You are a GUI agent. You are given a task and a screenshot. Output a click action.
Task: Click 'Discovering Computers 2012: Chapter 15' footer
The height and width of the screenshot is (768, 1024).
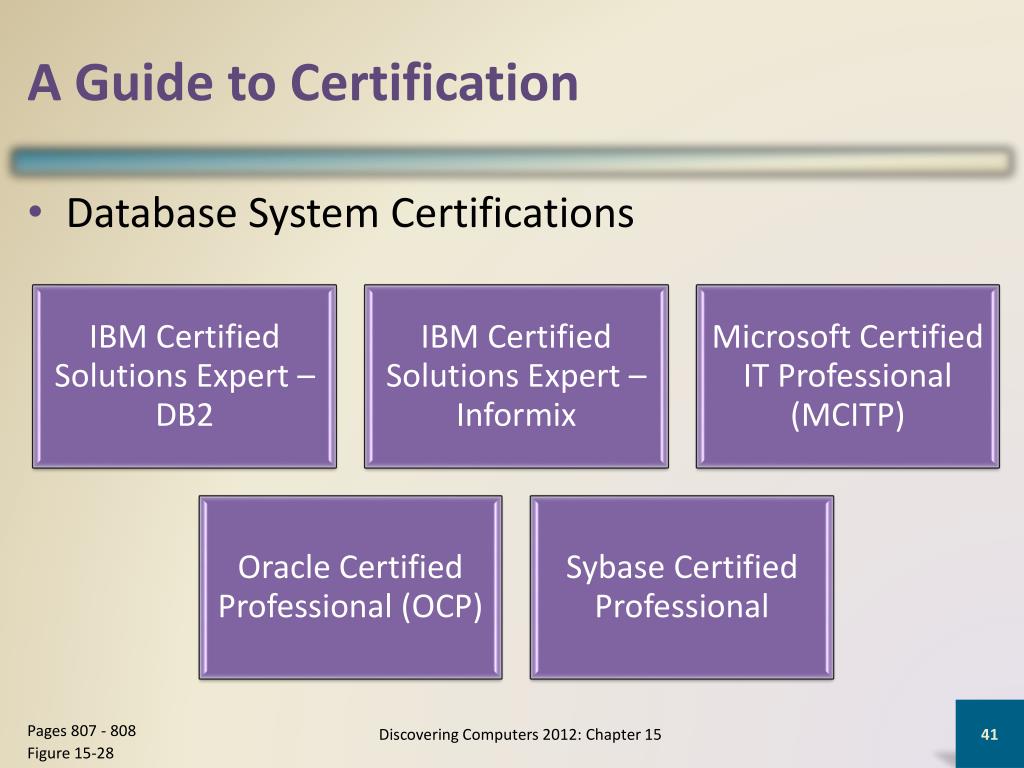(520, 735)
